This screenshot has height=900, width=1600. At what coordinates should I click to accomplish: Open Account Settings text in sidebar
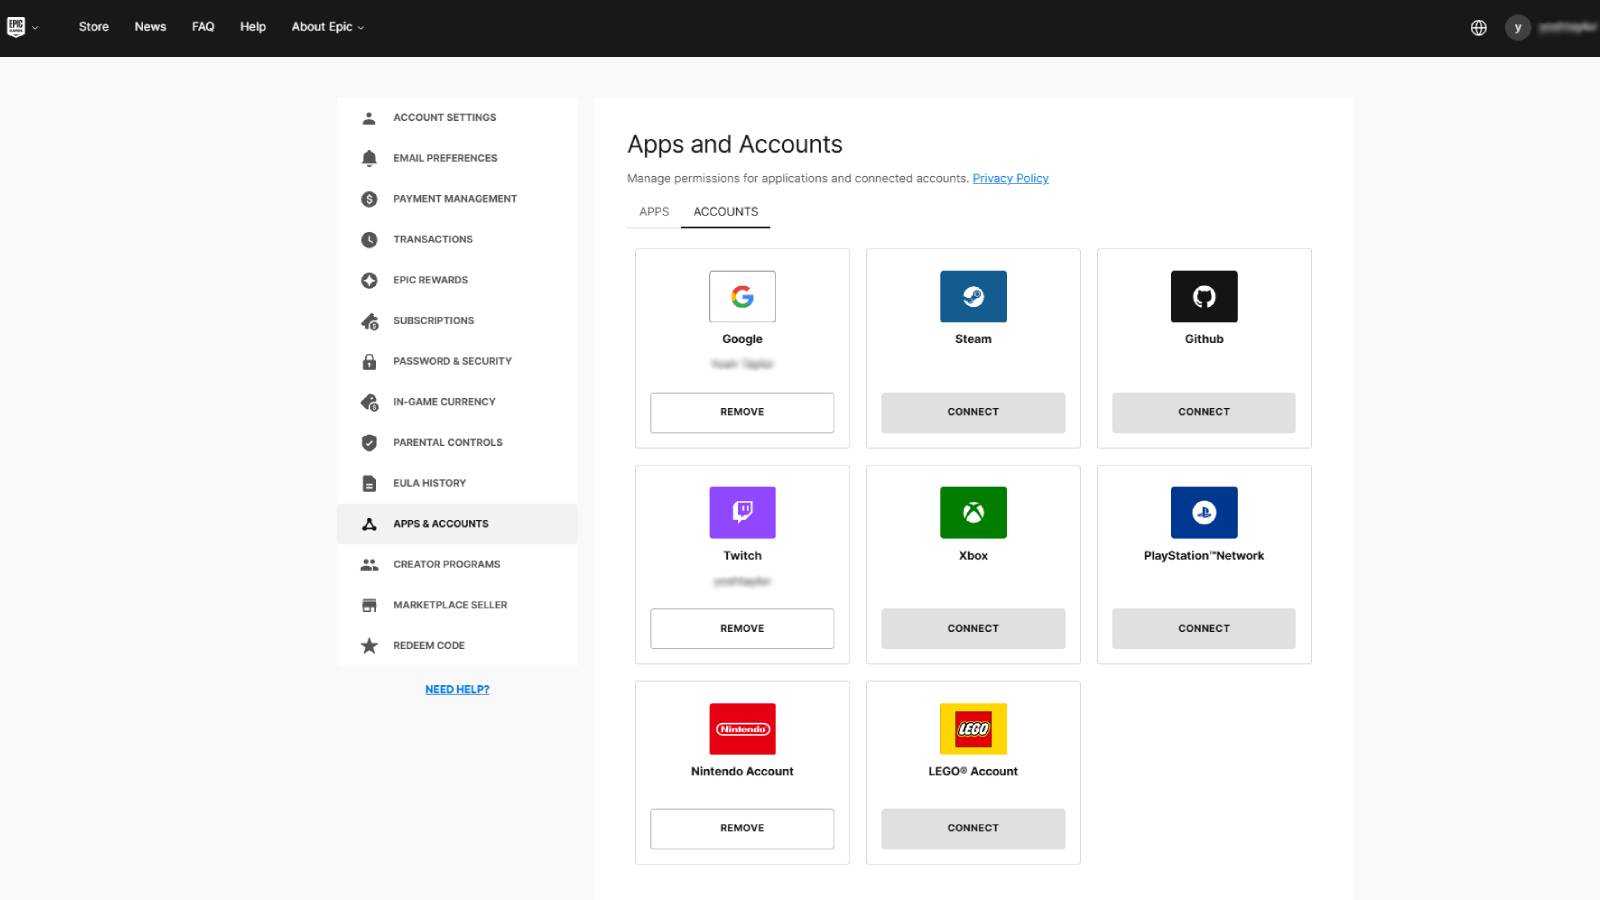tap(444, 118)
